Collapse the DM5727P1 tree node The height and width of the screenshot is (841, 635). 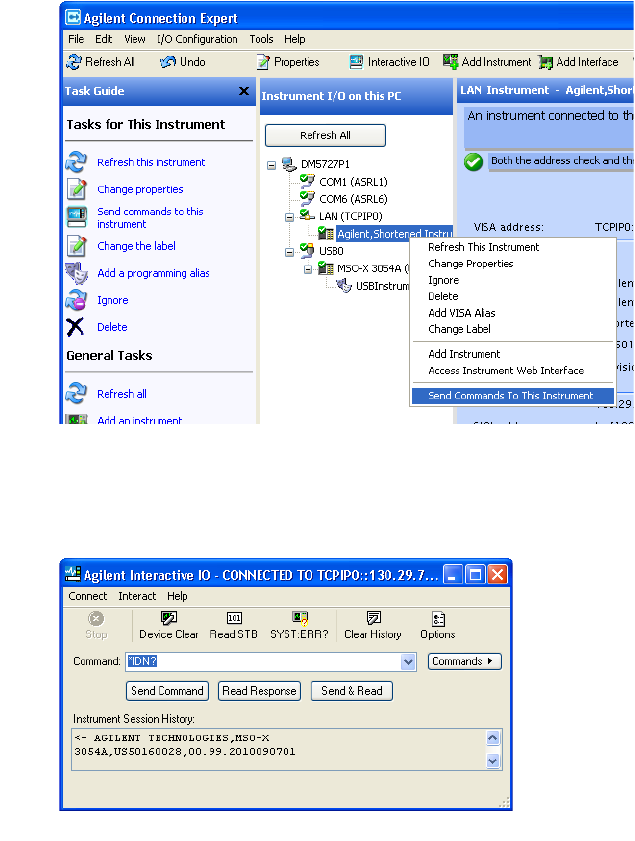click(x=271, y=165)
